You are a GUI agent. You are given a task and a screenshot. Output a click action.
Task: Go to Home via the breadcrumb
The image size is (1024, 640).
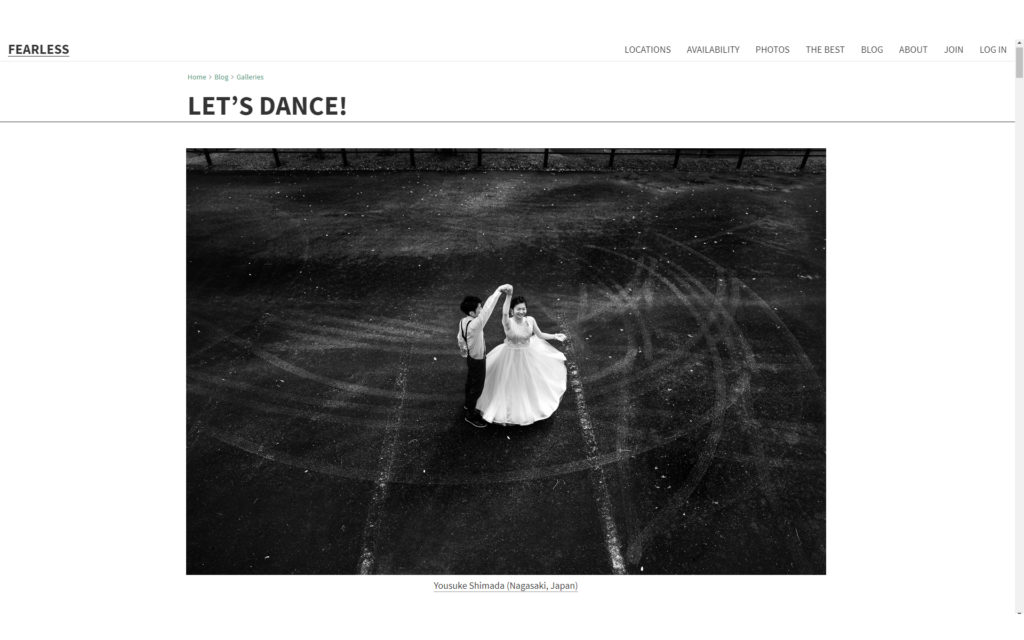tap(197, 77)
